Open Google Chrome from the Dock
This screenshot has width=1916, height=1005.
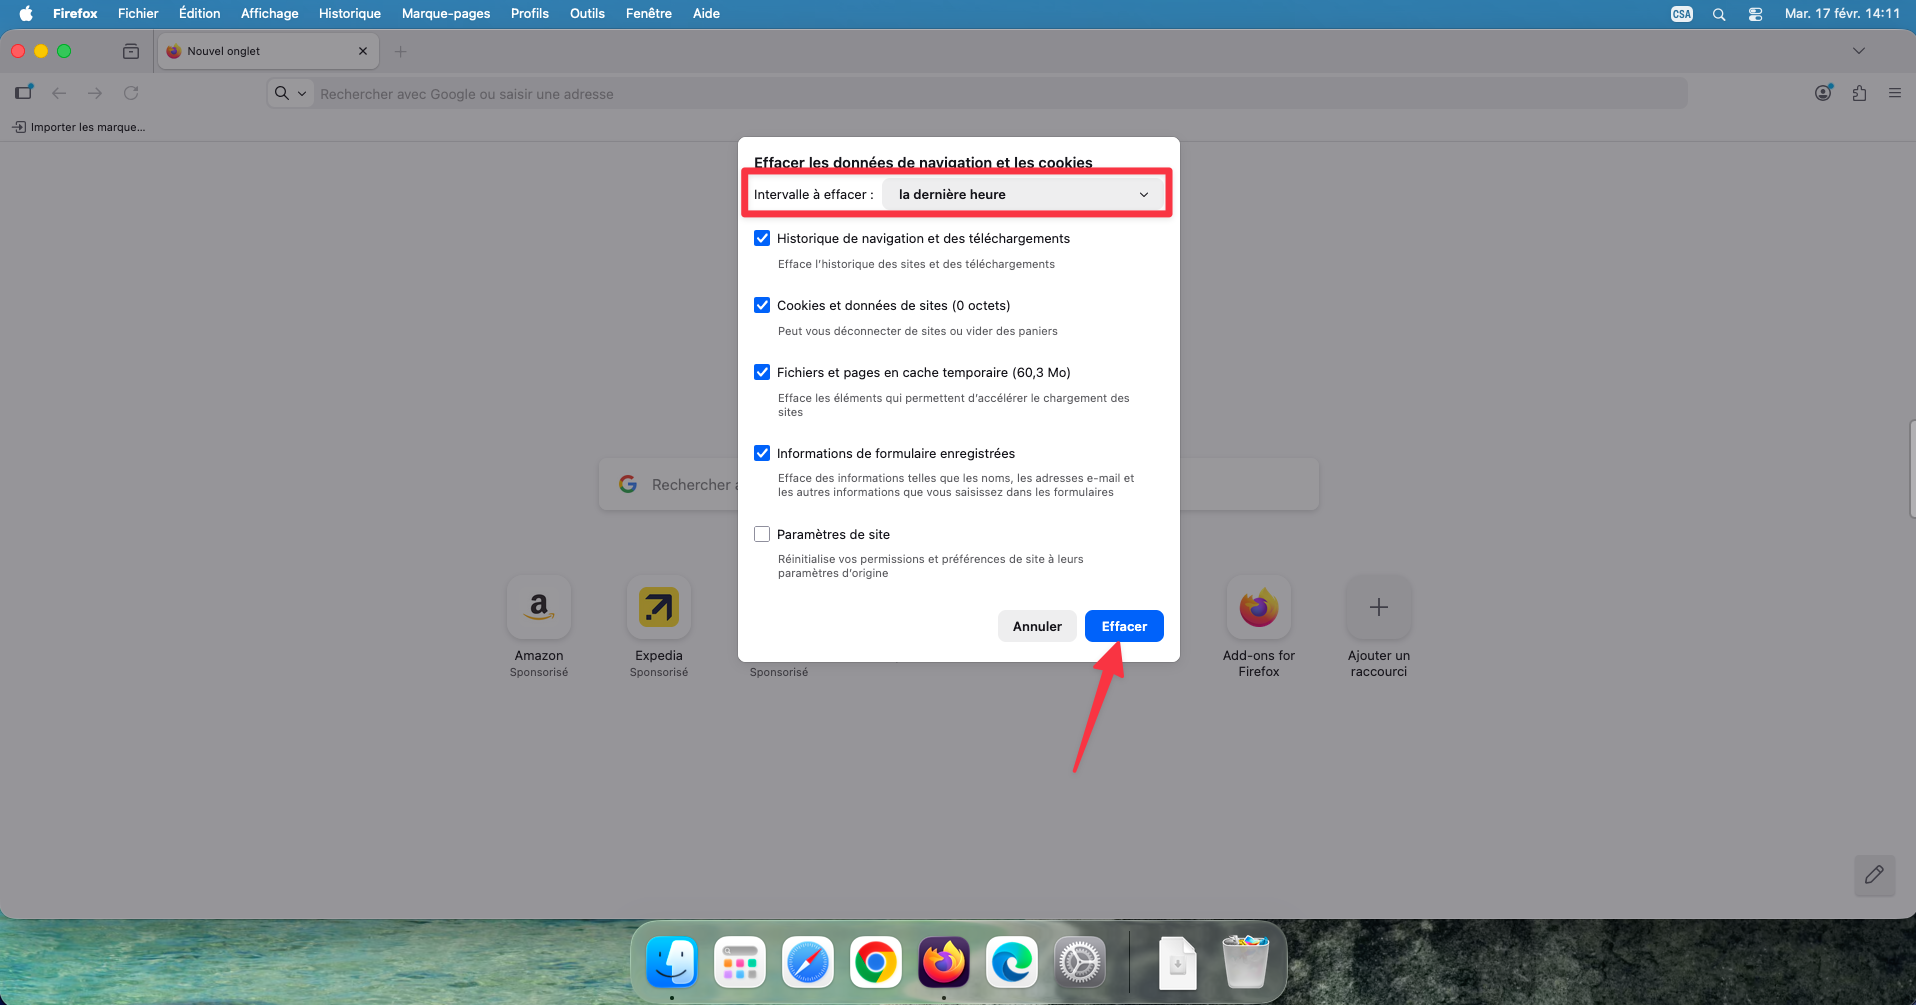pyautogui.click(x=876, y=963)
